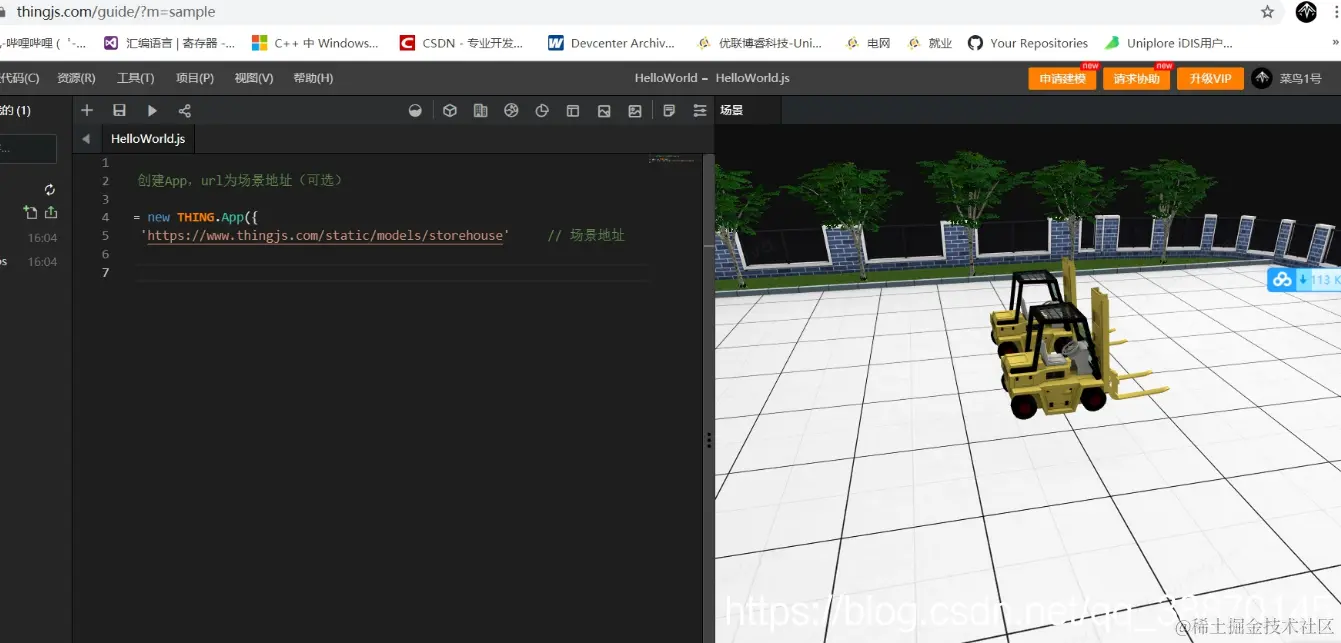Open the Your Repositories GitHub bookmark

coord(1028,43)
